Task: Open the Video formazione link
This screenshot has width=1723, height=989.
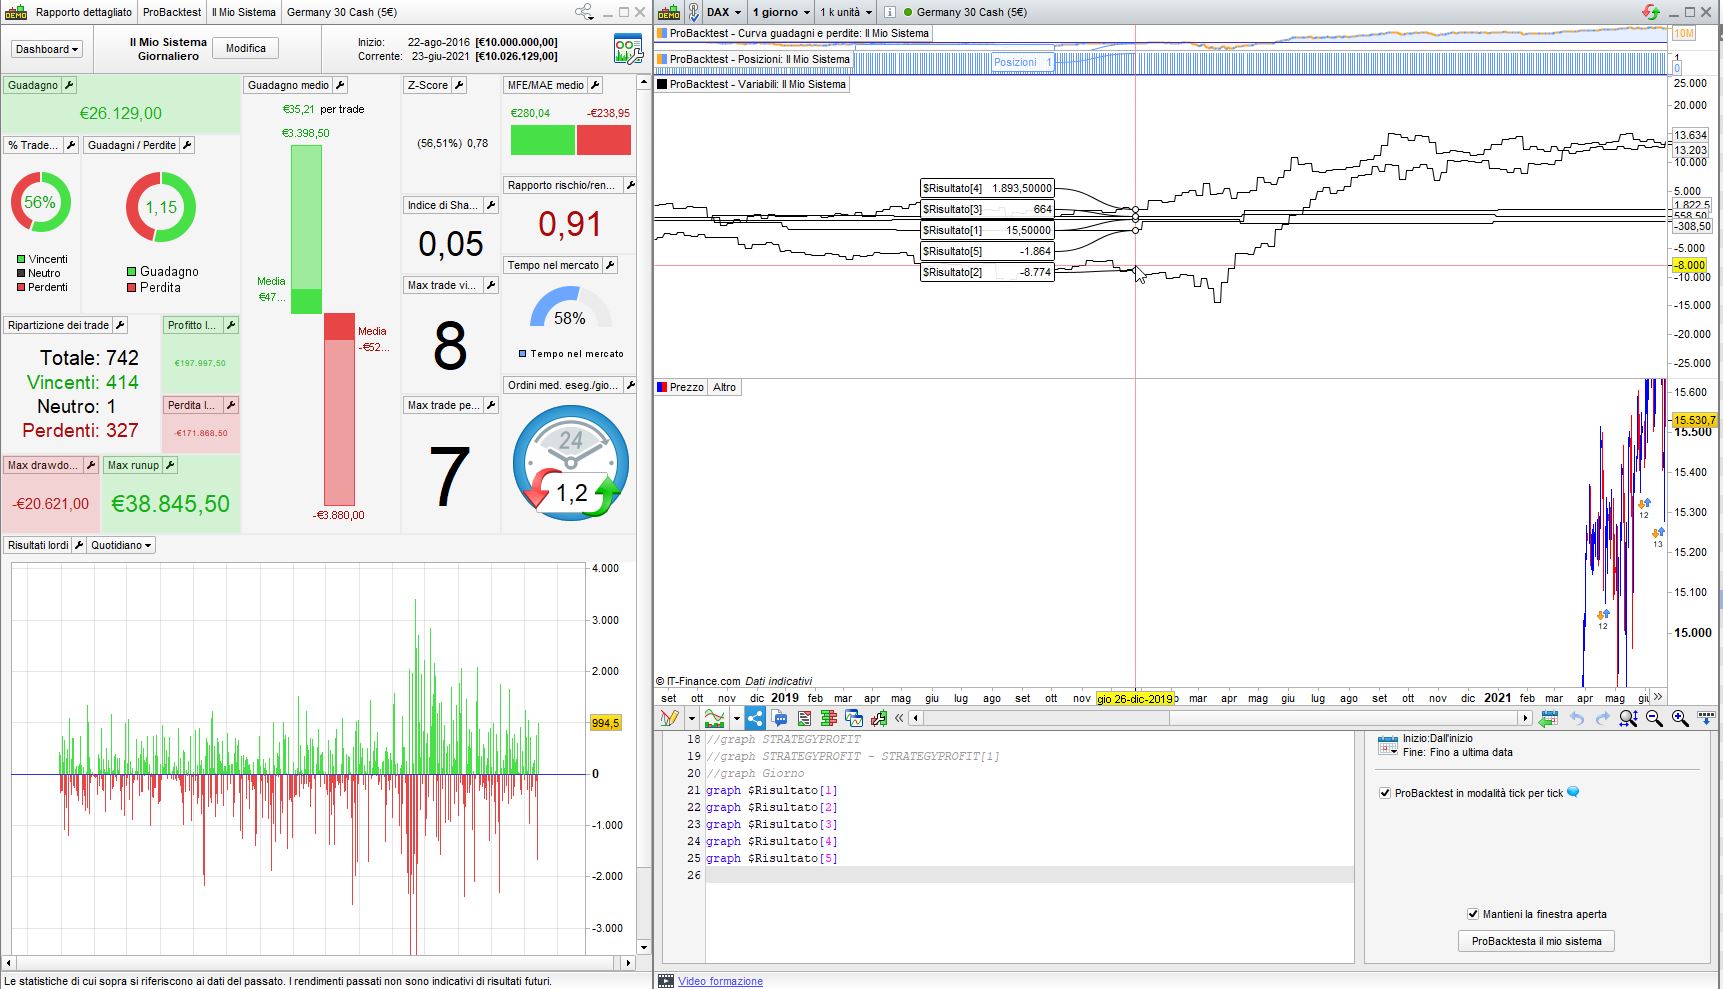Action: point(720,981)
